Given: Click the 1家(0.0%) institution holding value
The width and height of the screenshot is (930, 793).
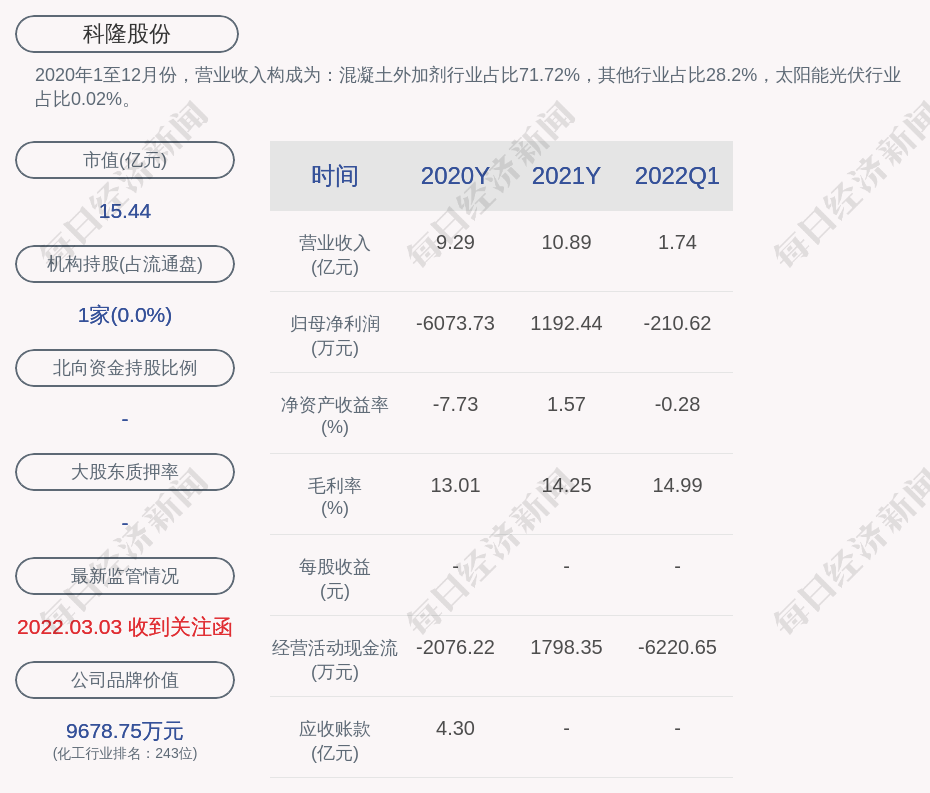Looking at the screenshot, I should click(x=125, y=315).
